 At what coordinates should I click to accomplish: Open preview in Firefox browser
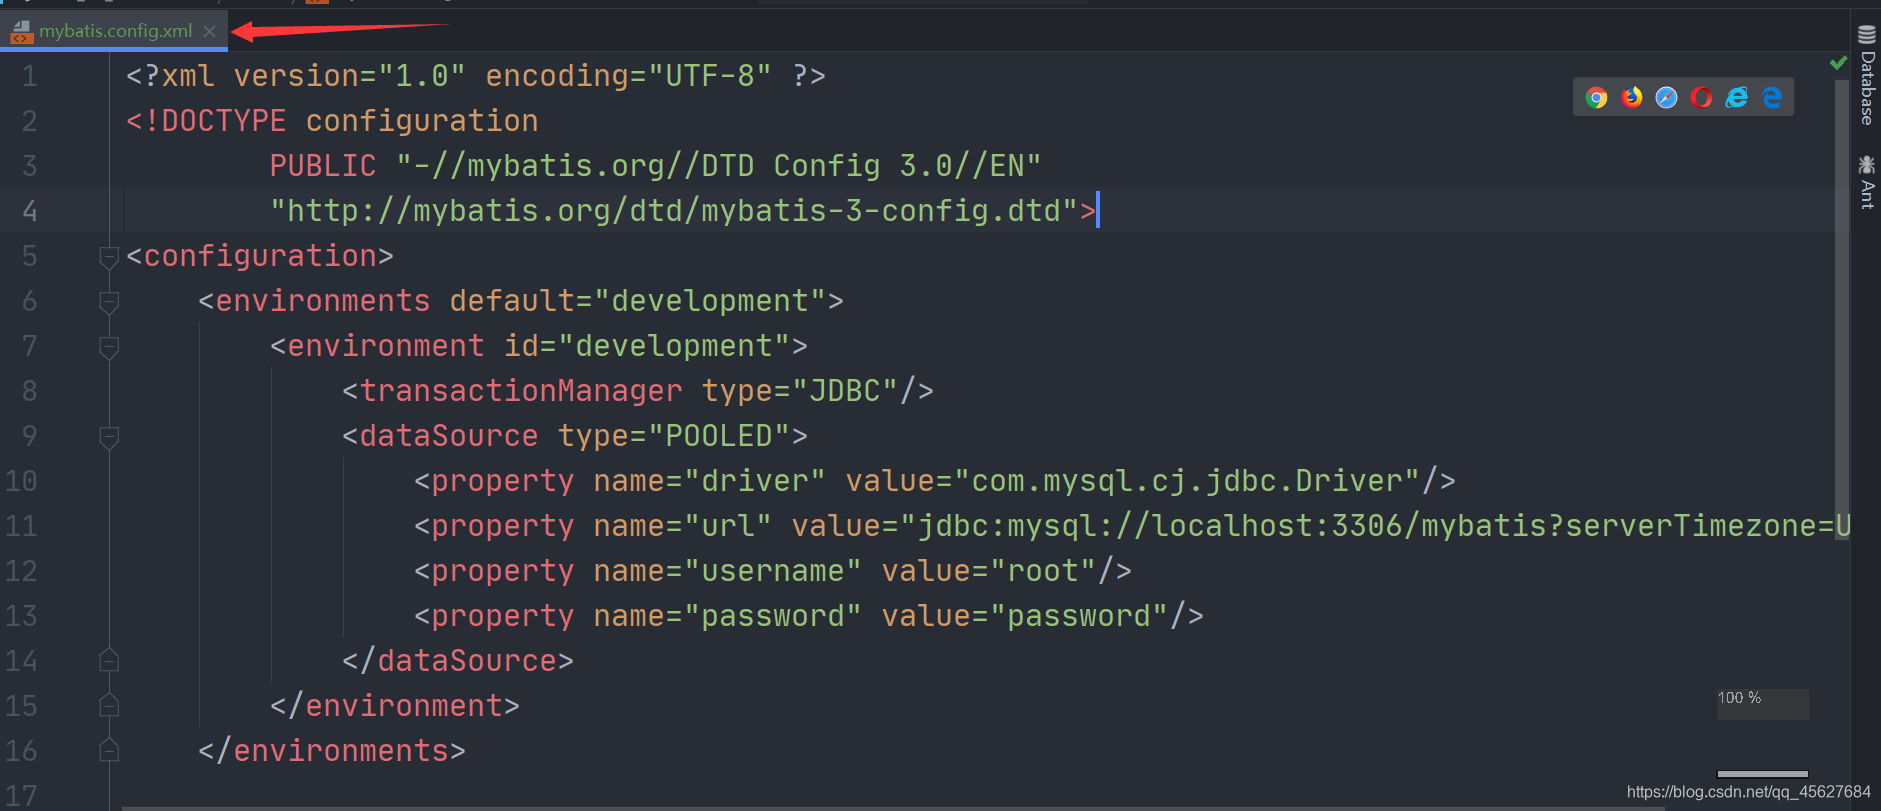(x=1632, y=97)
